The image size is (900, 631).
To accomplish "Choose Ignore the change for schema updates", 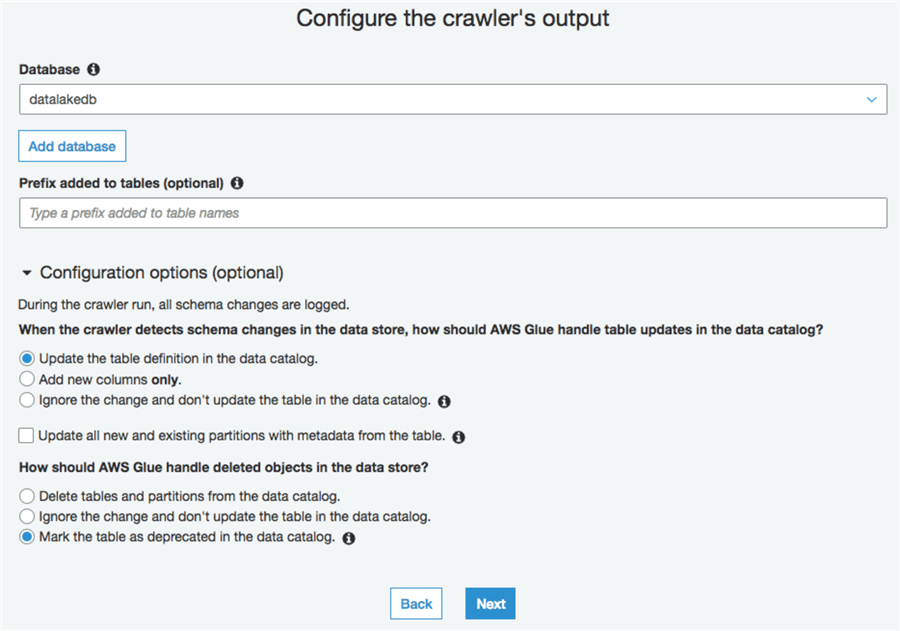I will pos(27,400).
